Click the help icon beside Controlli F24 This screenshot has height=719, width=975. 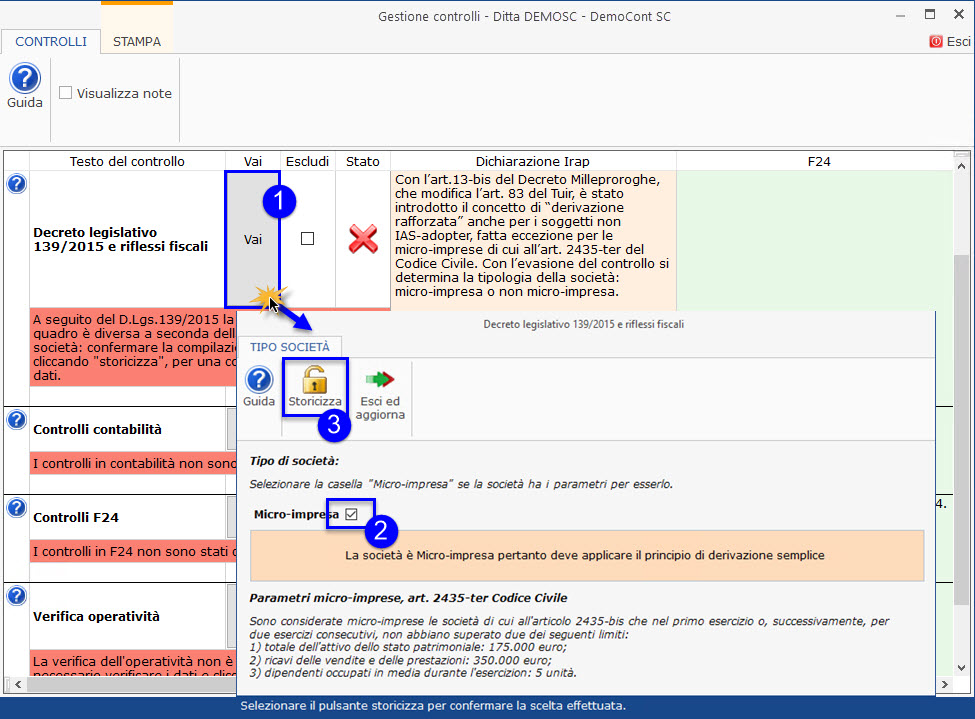pyautogui.click(x=17, y=508)
